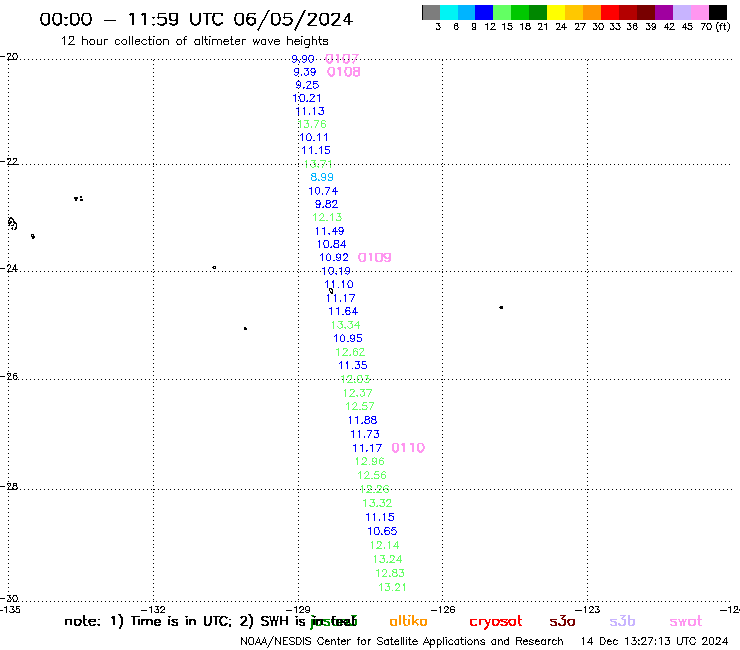Click the green 12.13 value
740x650 pixels.
pyautogui.click(x=327, y=218)
